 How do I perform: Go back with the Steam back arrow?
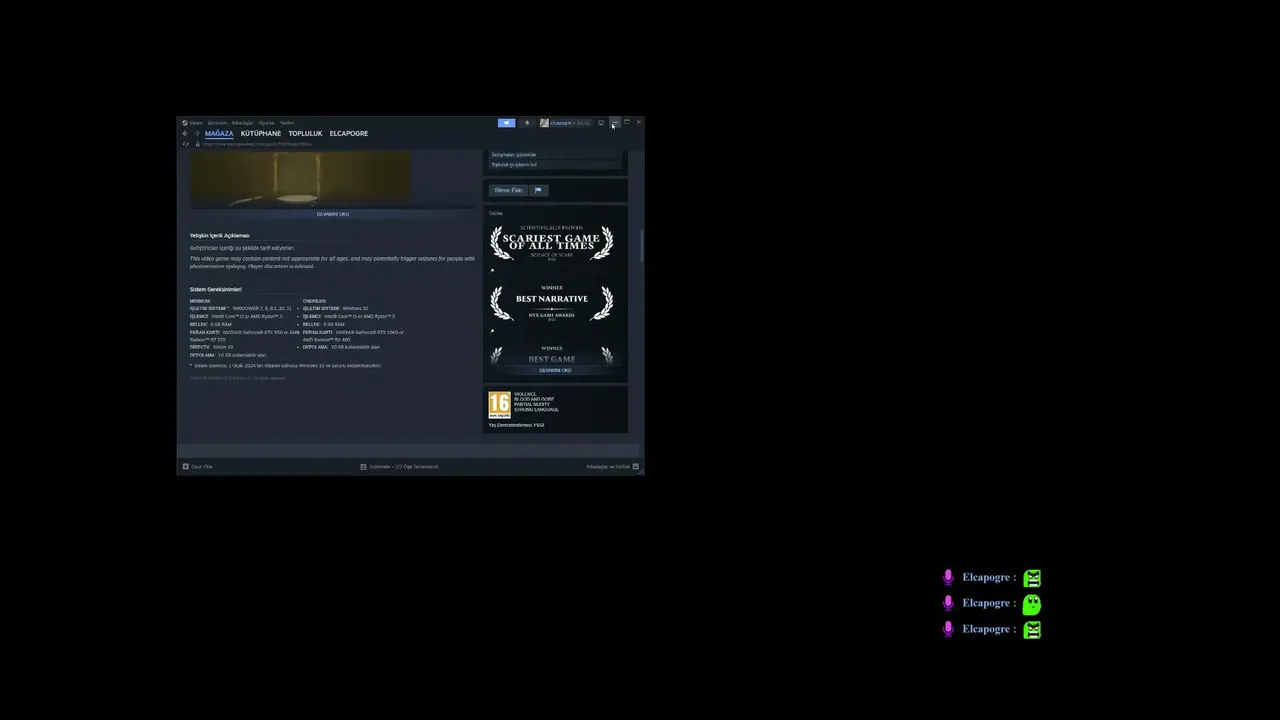pyautogui.click(x=185, y=133)
